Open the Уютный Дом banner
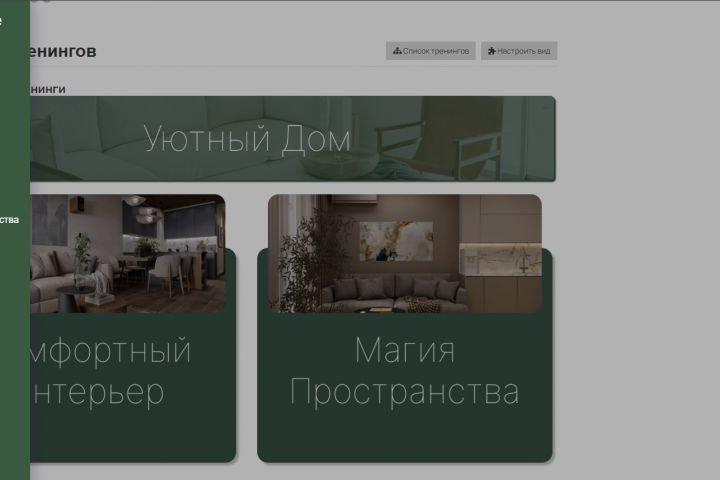Image resolution: width=720 pixels, height=480 pixels. [293, 139]
